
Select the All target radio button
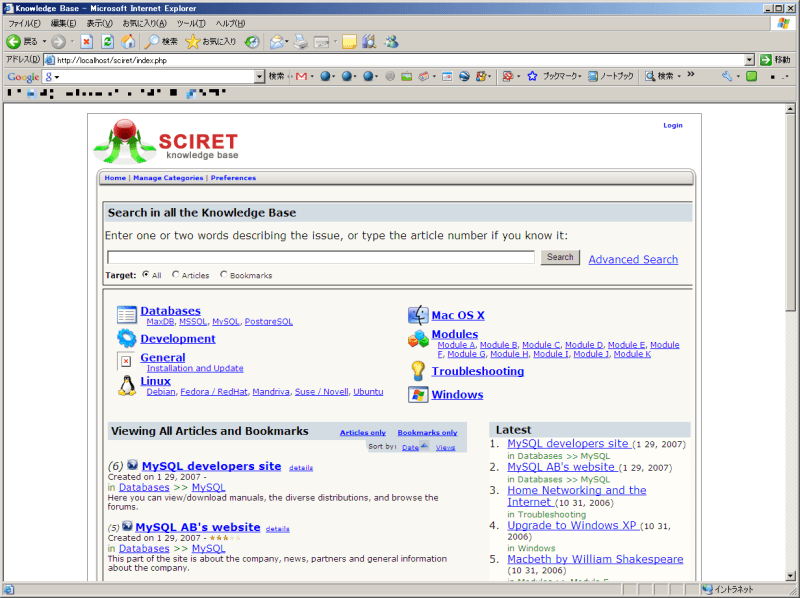tap(146, 274)
